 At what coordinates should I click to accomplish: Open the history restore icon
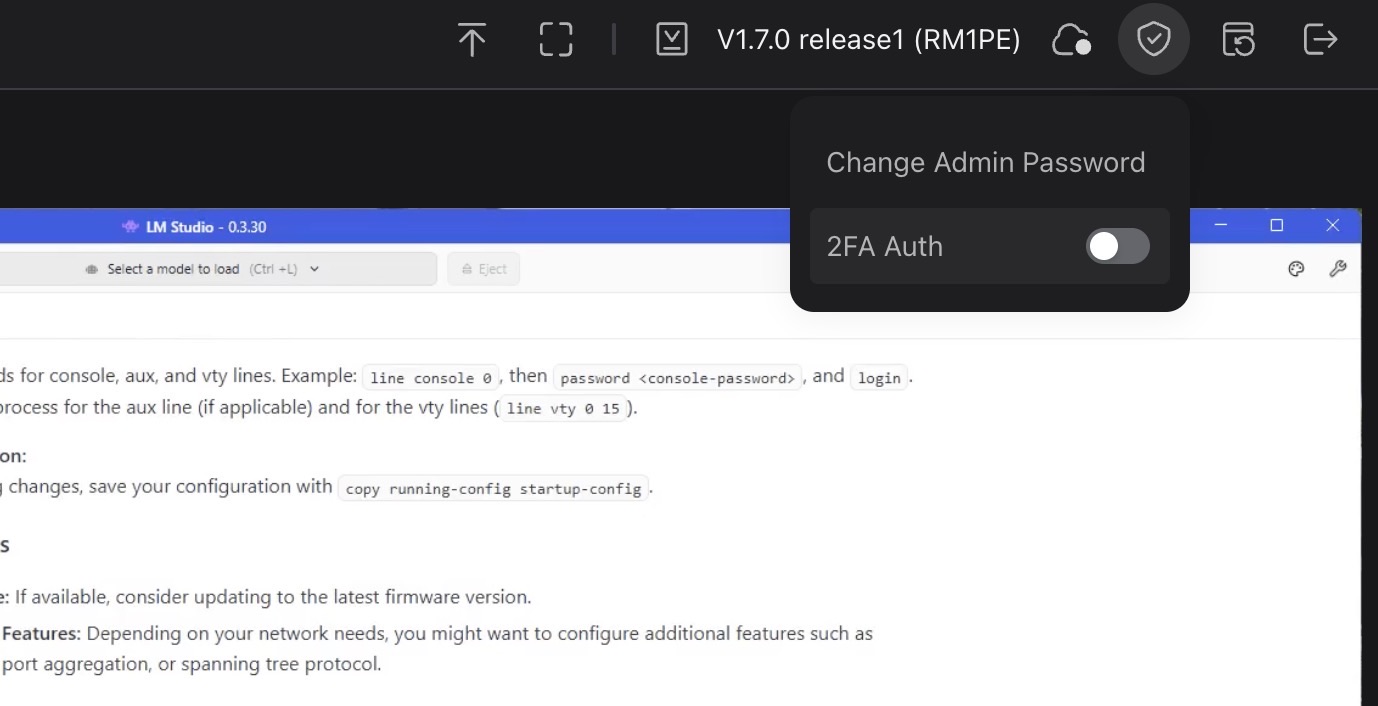[1238, 40]
